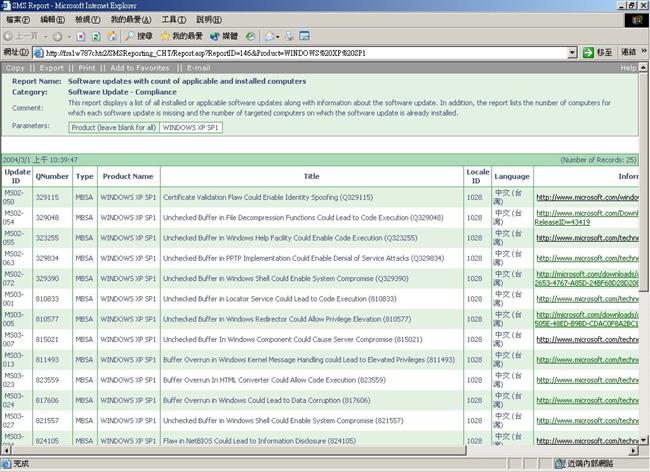This screenshot has height=472, width=650.
Task: Click the Windows flag logo throbber
Action: pyautogui.click(x=637, y=20)
